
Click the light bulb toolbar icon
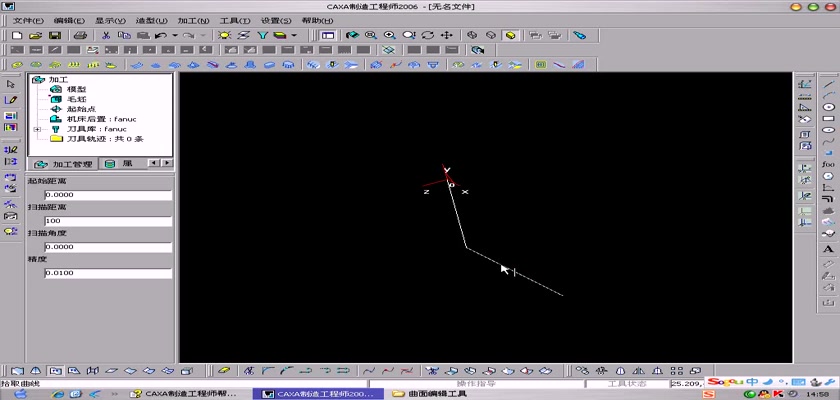224,35
